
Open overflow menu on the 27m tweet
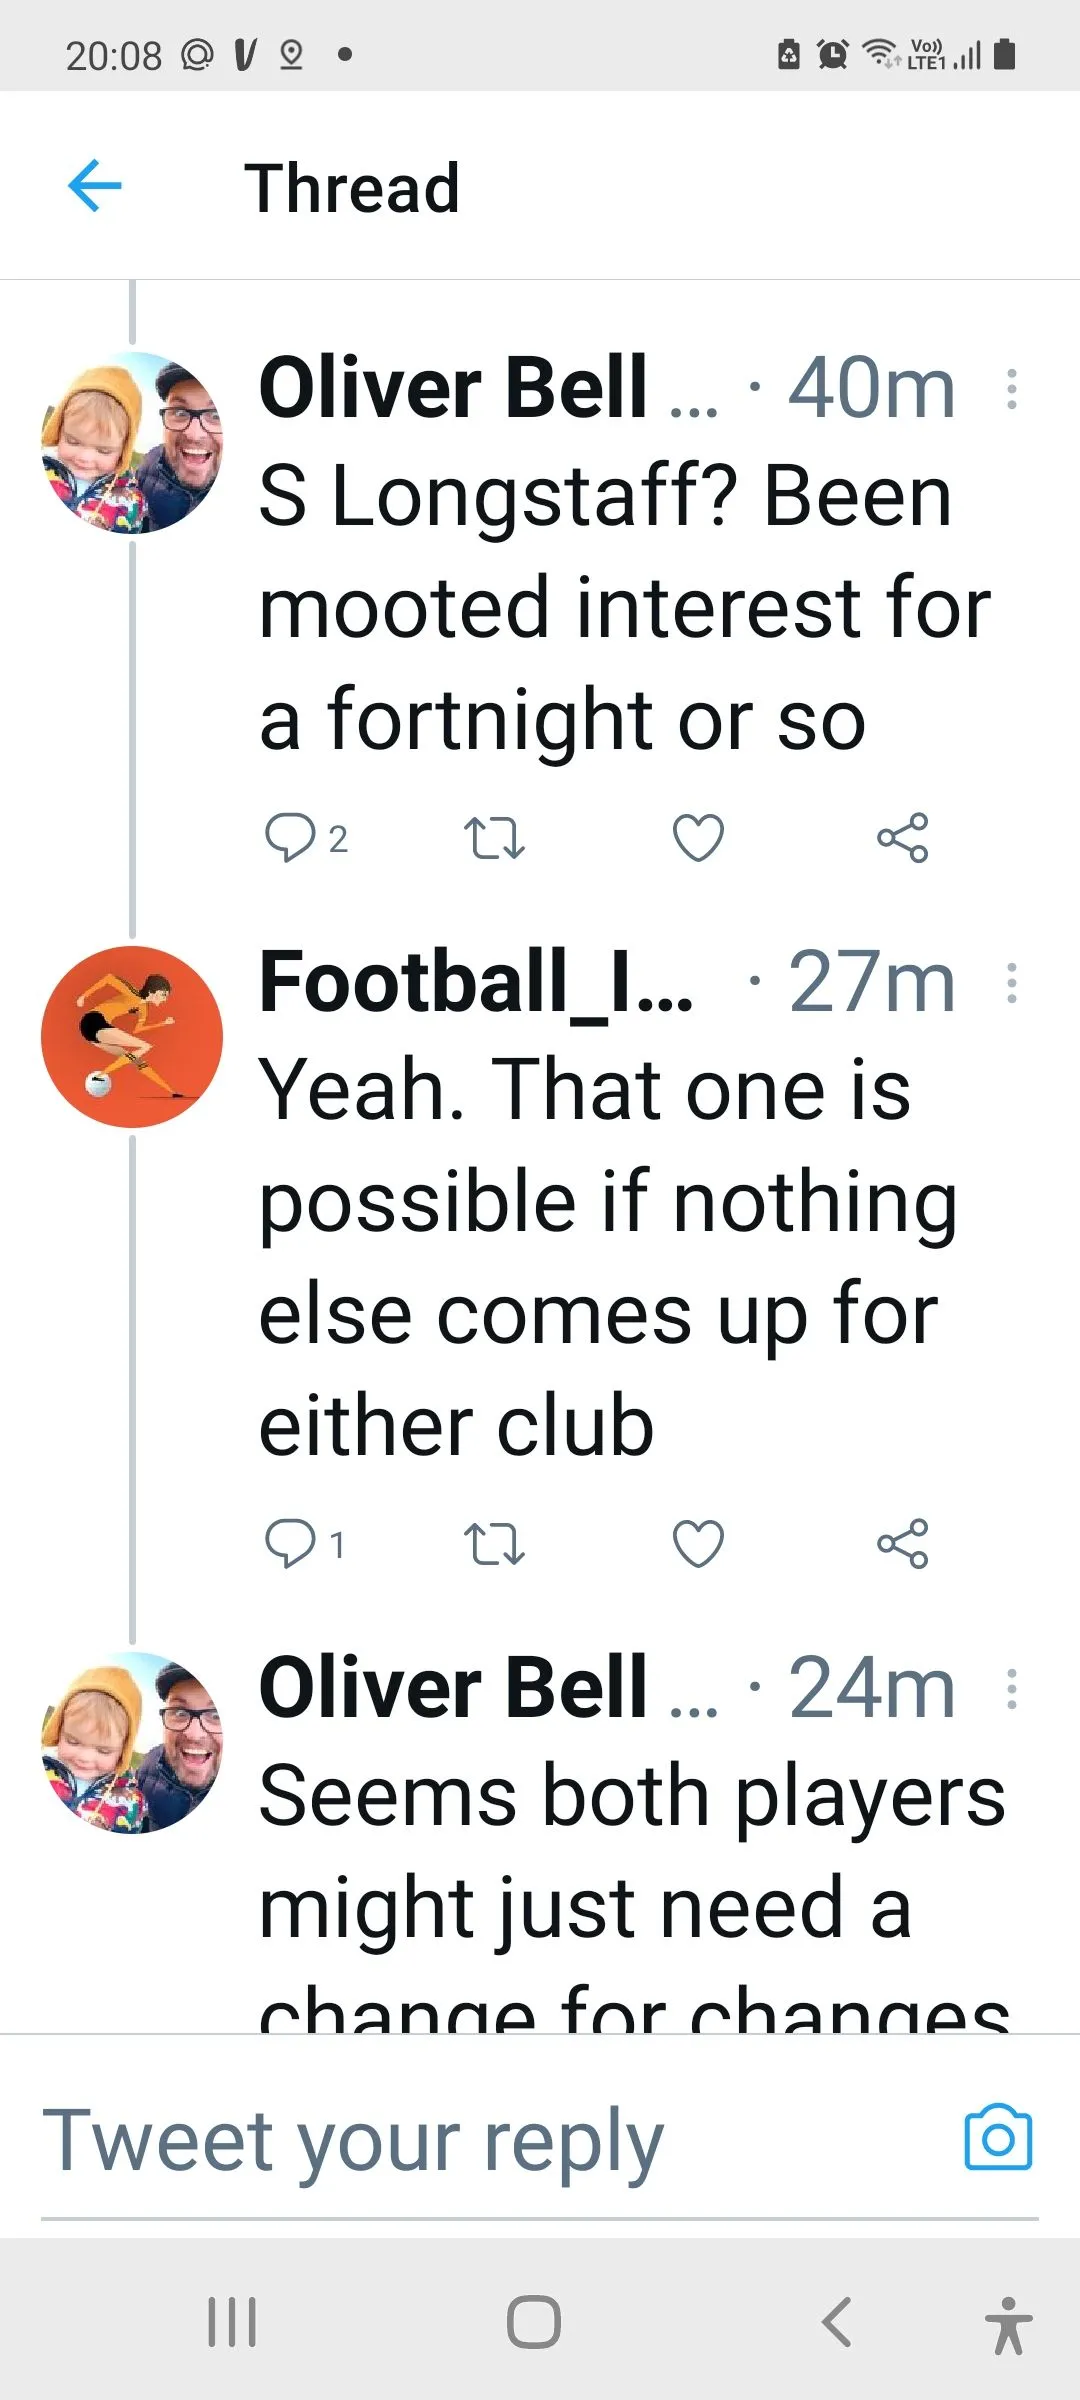coord(1012,983)
